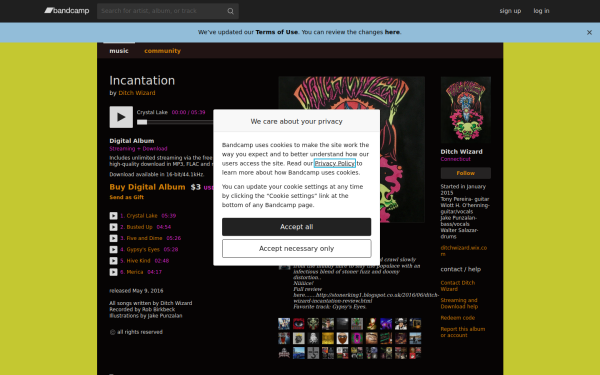Choose Accept necessary only

coord(297,249)
